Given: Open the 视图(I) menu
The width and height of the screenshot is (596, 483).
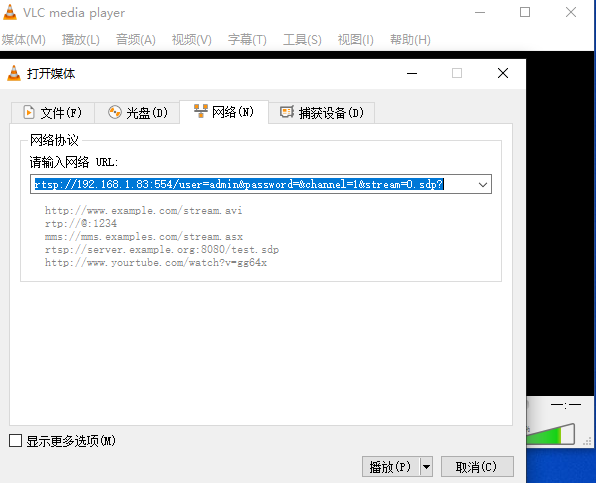Looking at the screenshot, I should [x=355, y=40].
